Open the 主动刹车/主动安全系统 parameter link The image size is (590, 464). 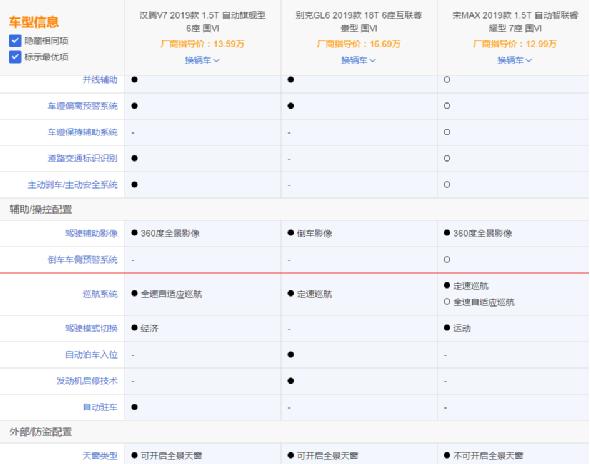tap(72, 185)
